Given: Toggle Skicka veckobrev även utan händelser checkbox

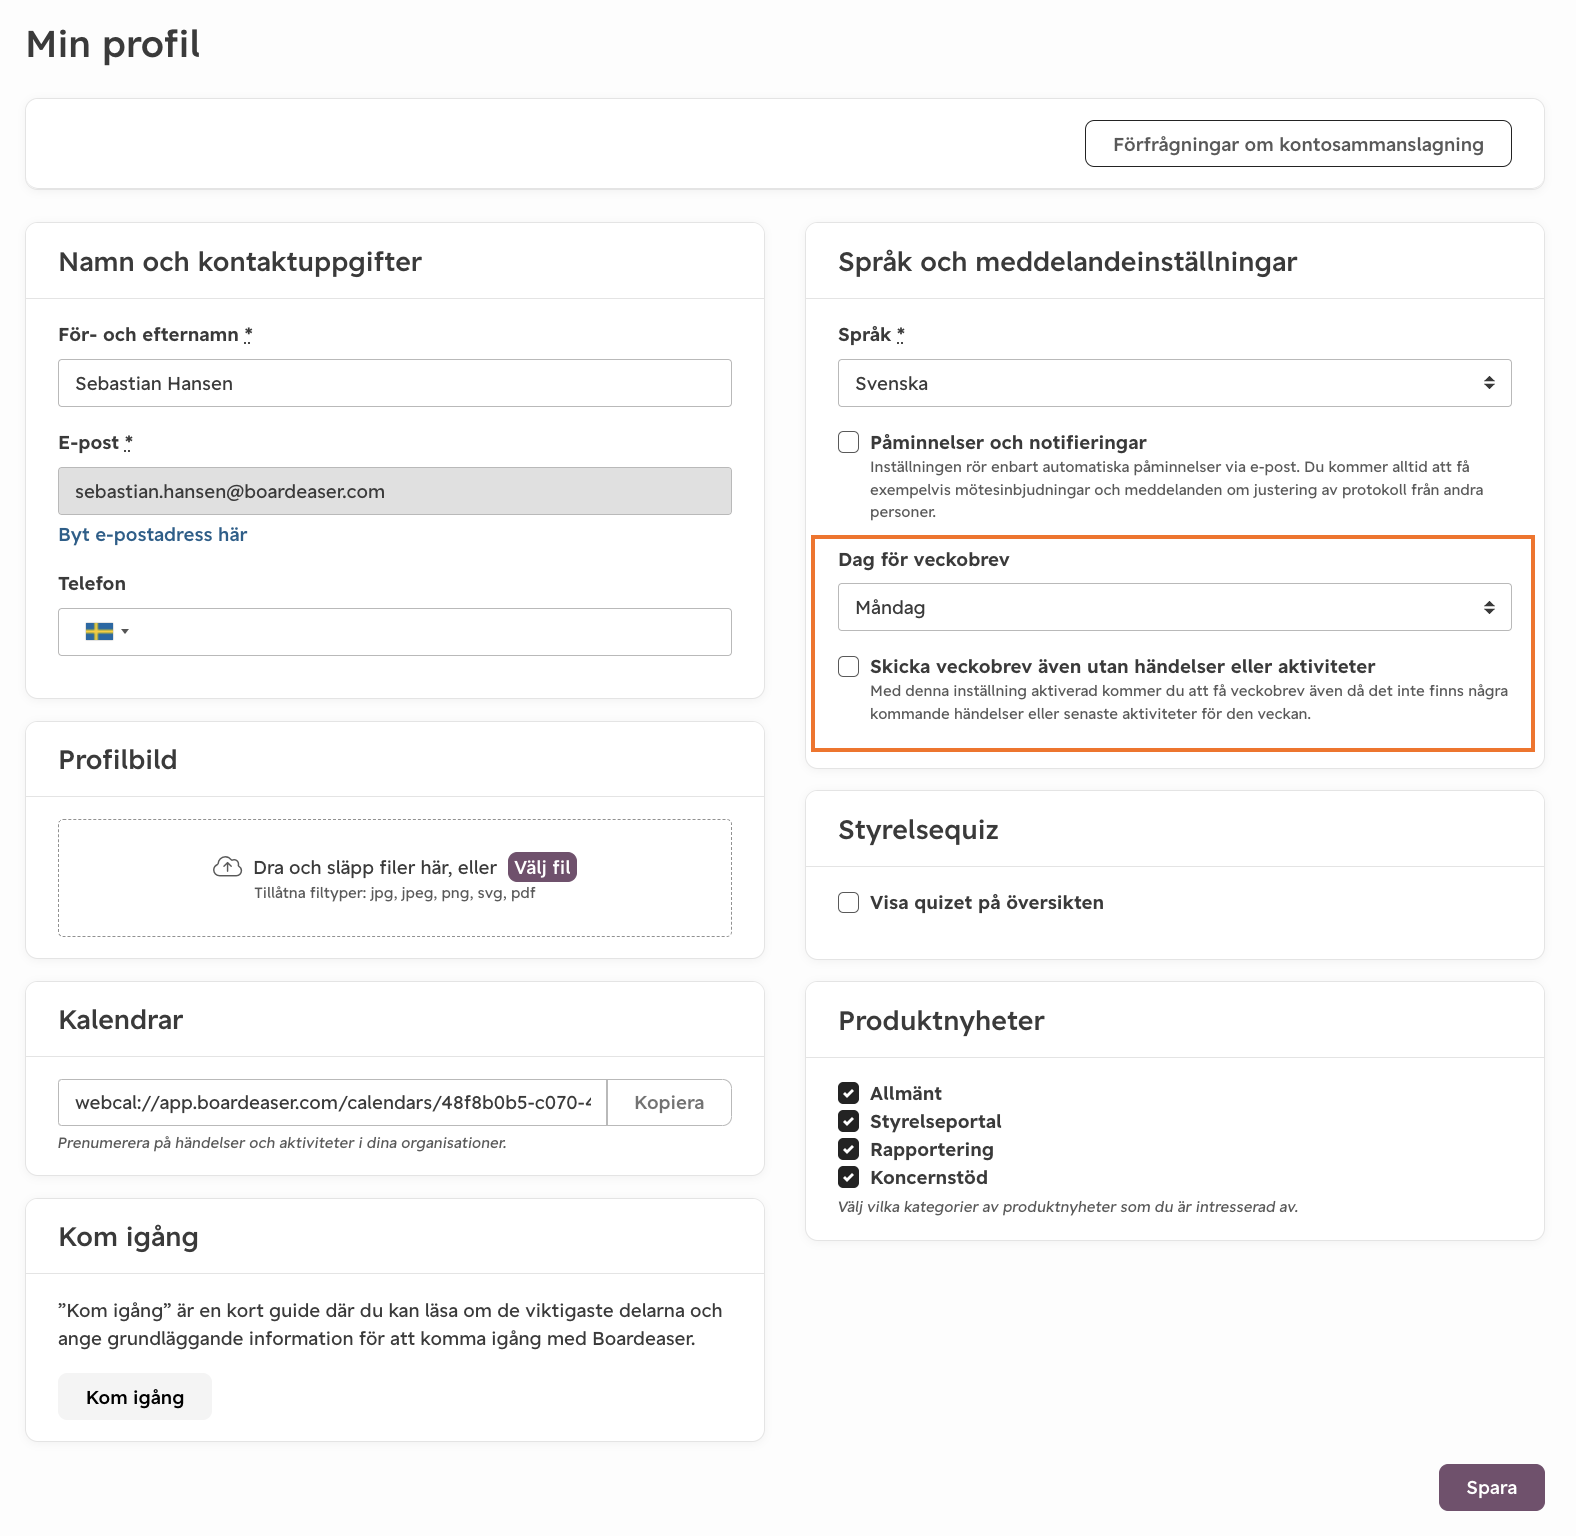Looking at the screenshot, I should click(x=849, y=666).
